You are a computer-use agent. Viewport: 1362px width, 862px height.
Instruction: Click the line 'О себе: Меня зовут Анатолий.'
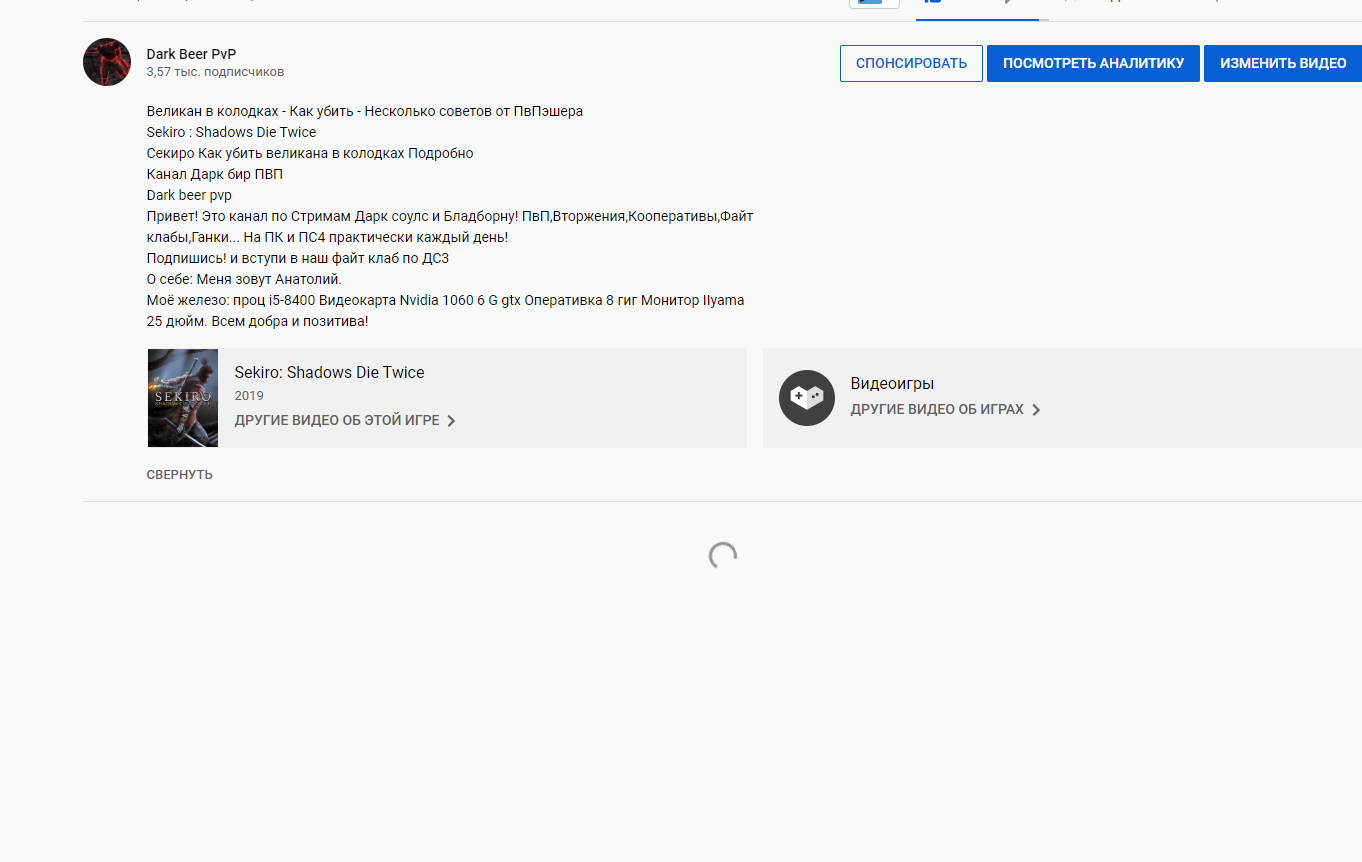244,279
